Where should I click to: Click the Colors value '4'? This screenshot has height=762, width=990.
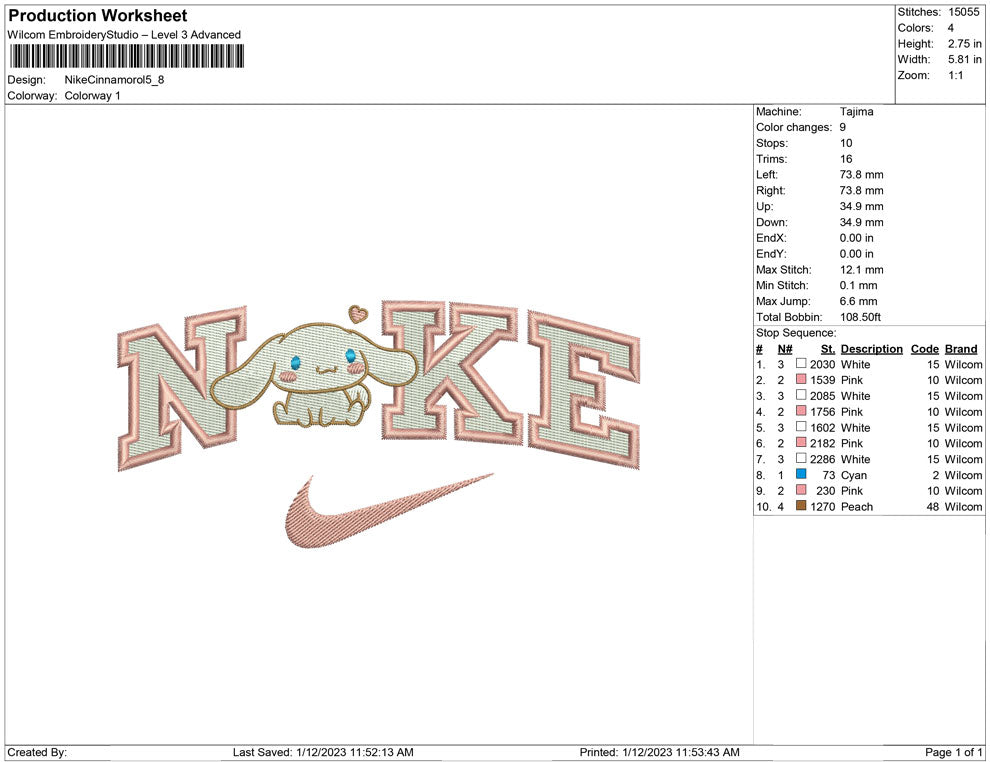[x=951, y=28]
